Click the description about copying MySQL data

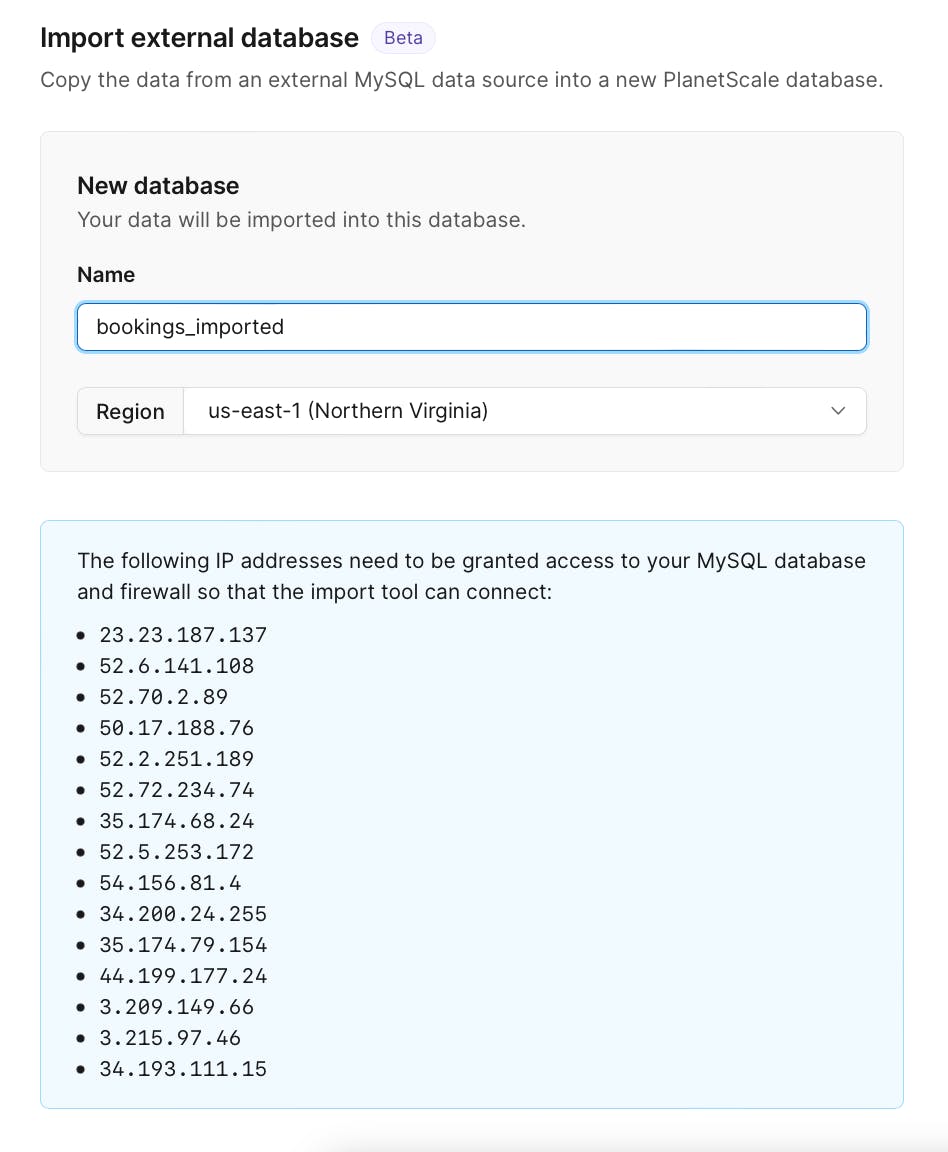click(x=461, y=80)
